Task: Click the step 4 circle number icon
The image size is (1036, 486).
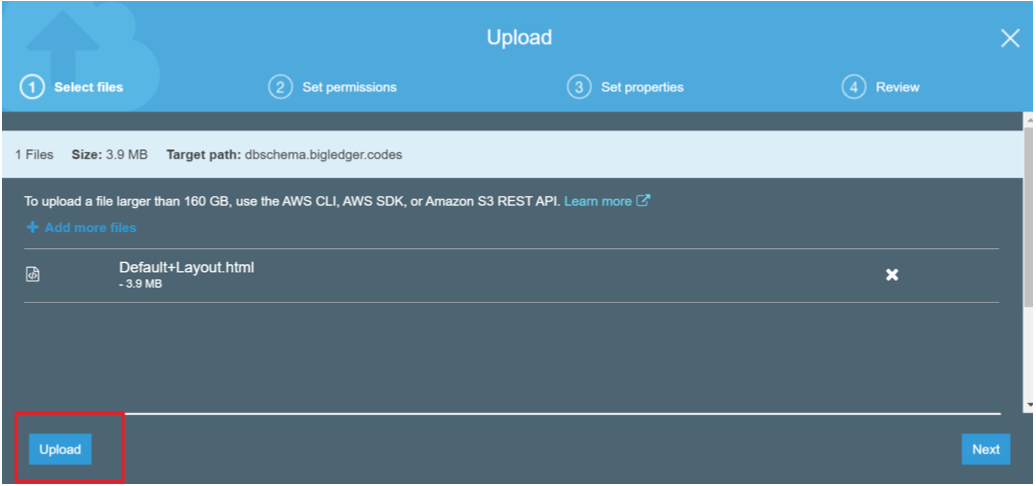Action: pos(853,87)
